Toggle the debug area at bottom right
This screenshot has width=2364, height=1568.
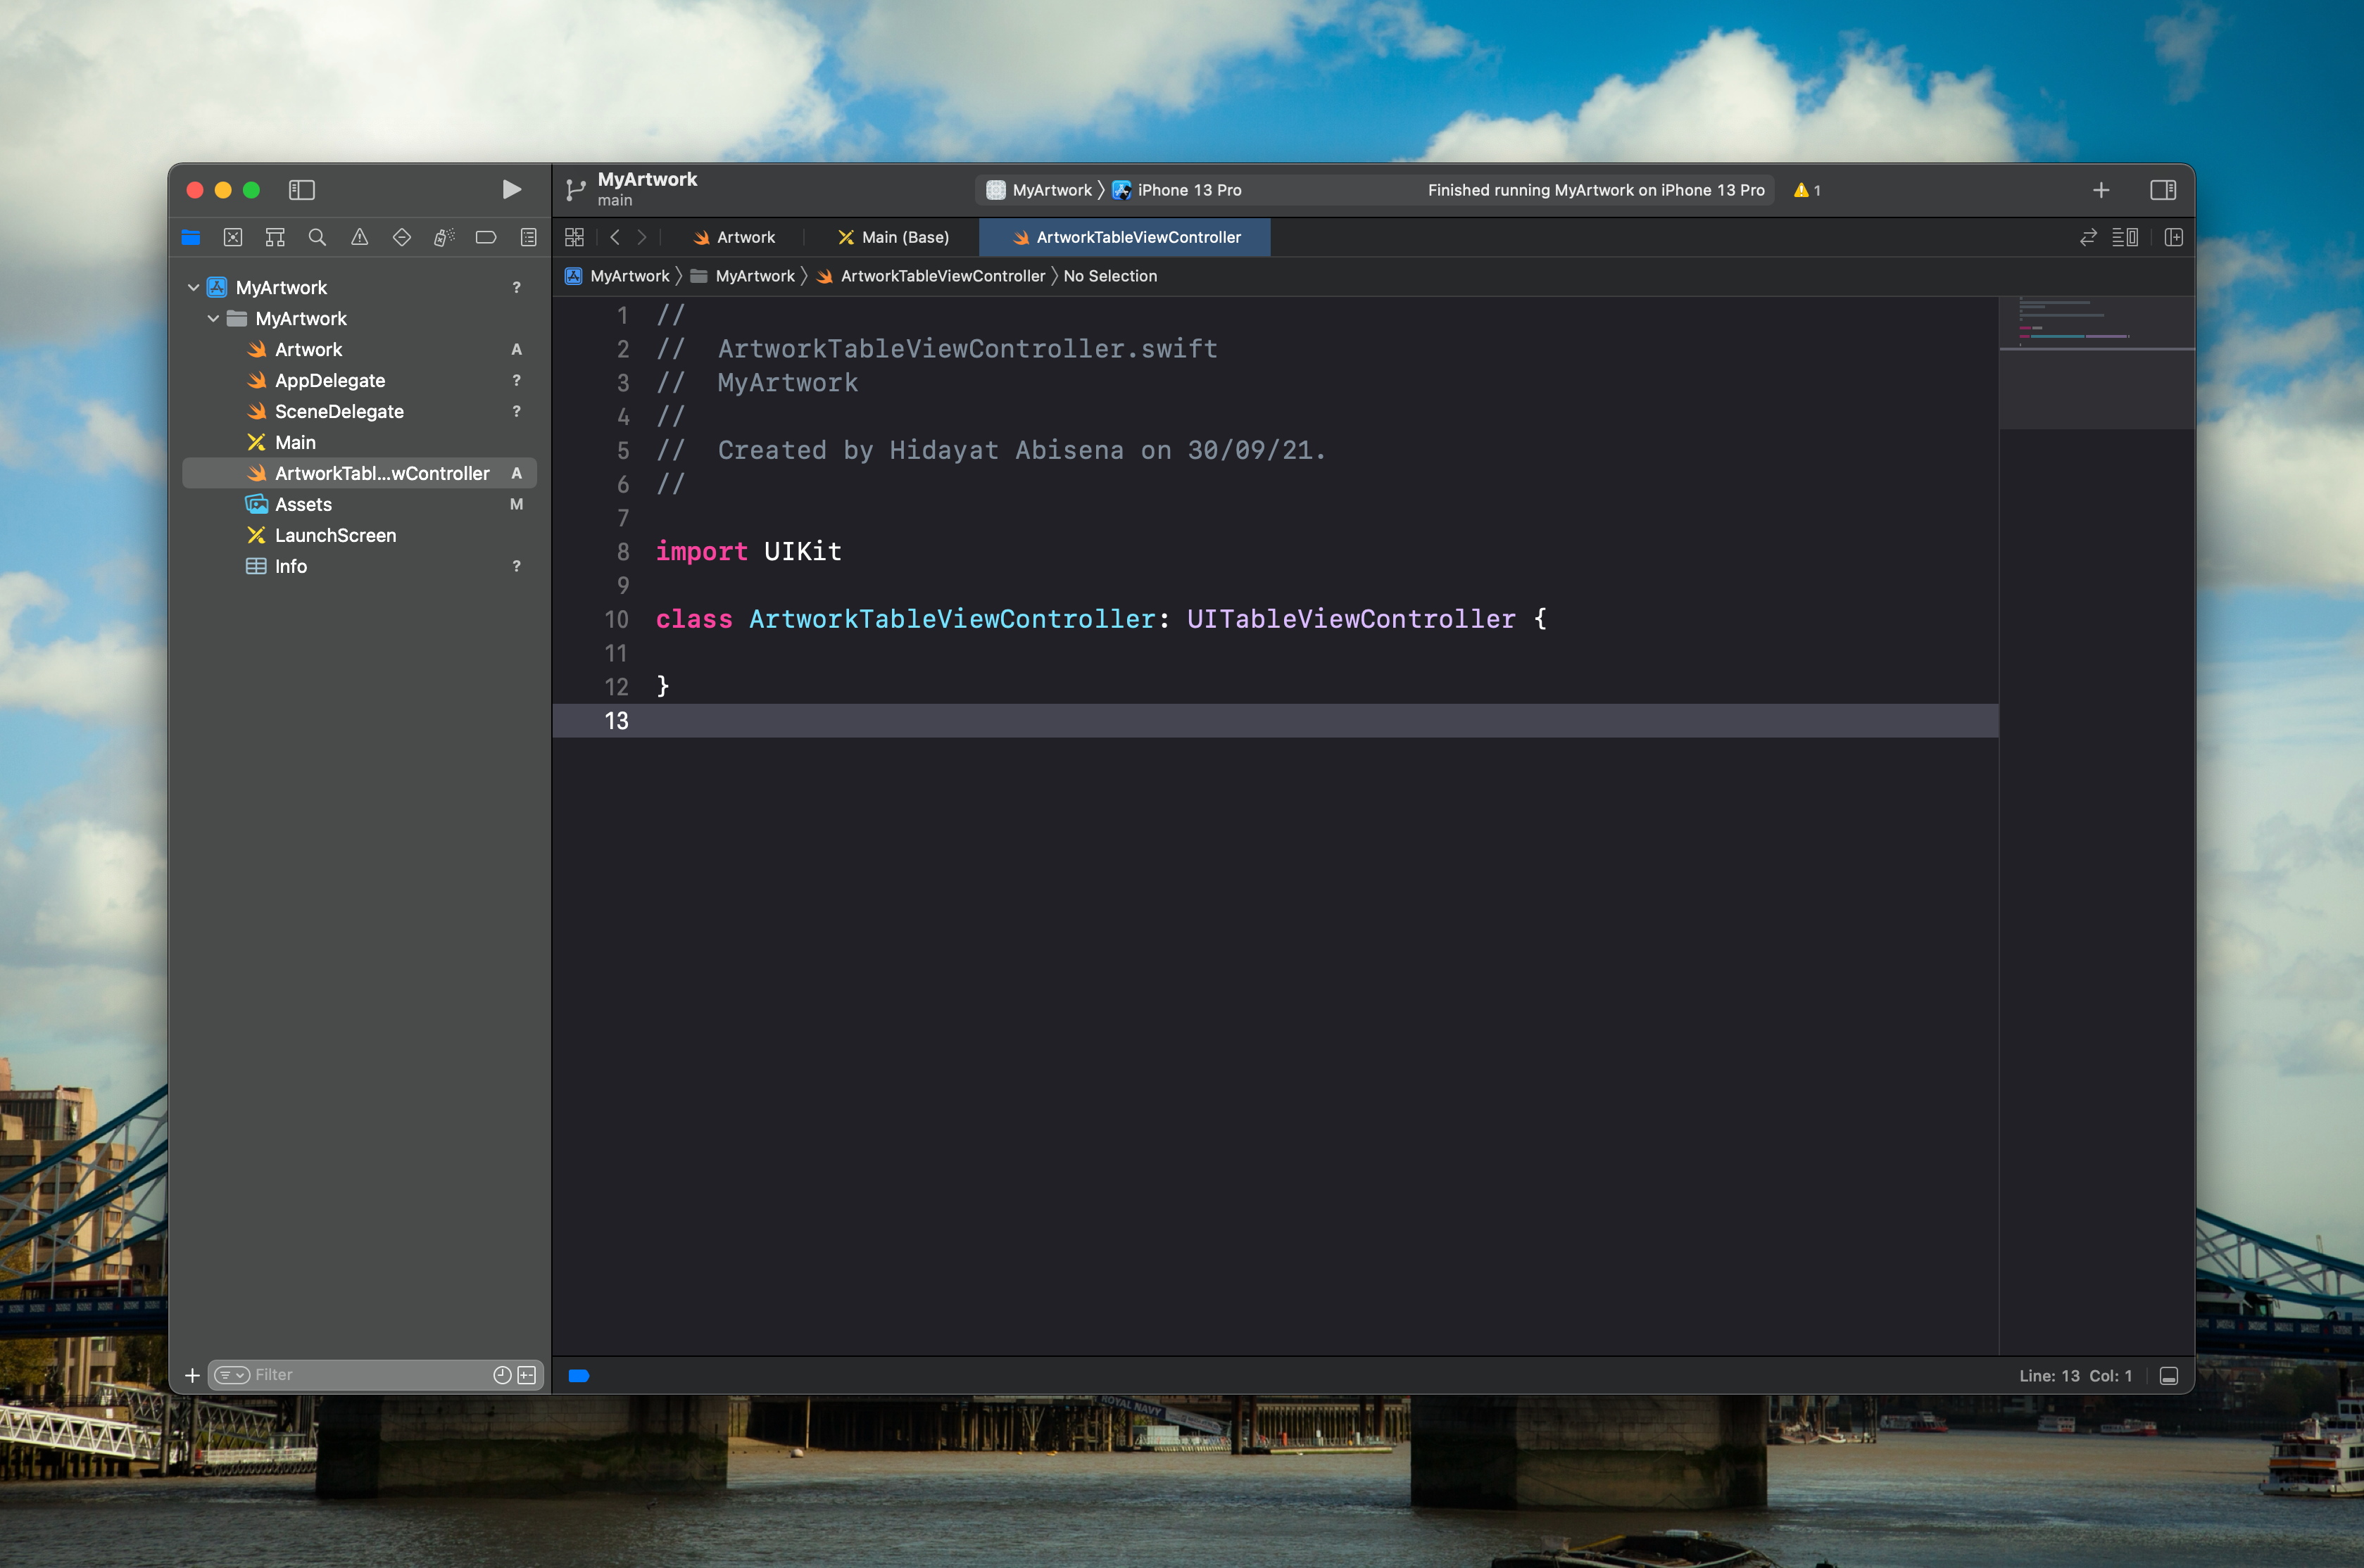[x=2168, y=1377]
